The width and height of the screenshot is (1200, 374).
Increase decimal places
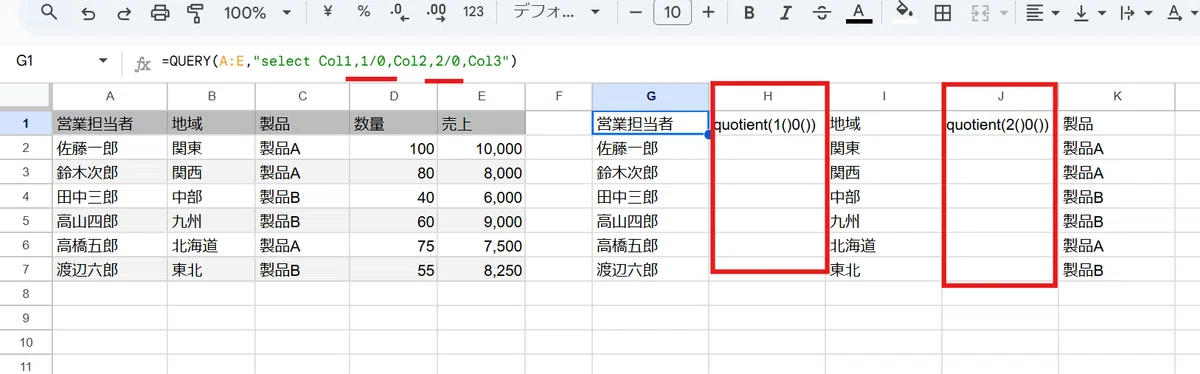coord(436,13)
